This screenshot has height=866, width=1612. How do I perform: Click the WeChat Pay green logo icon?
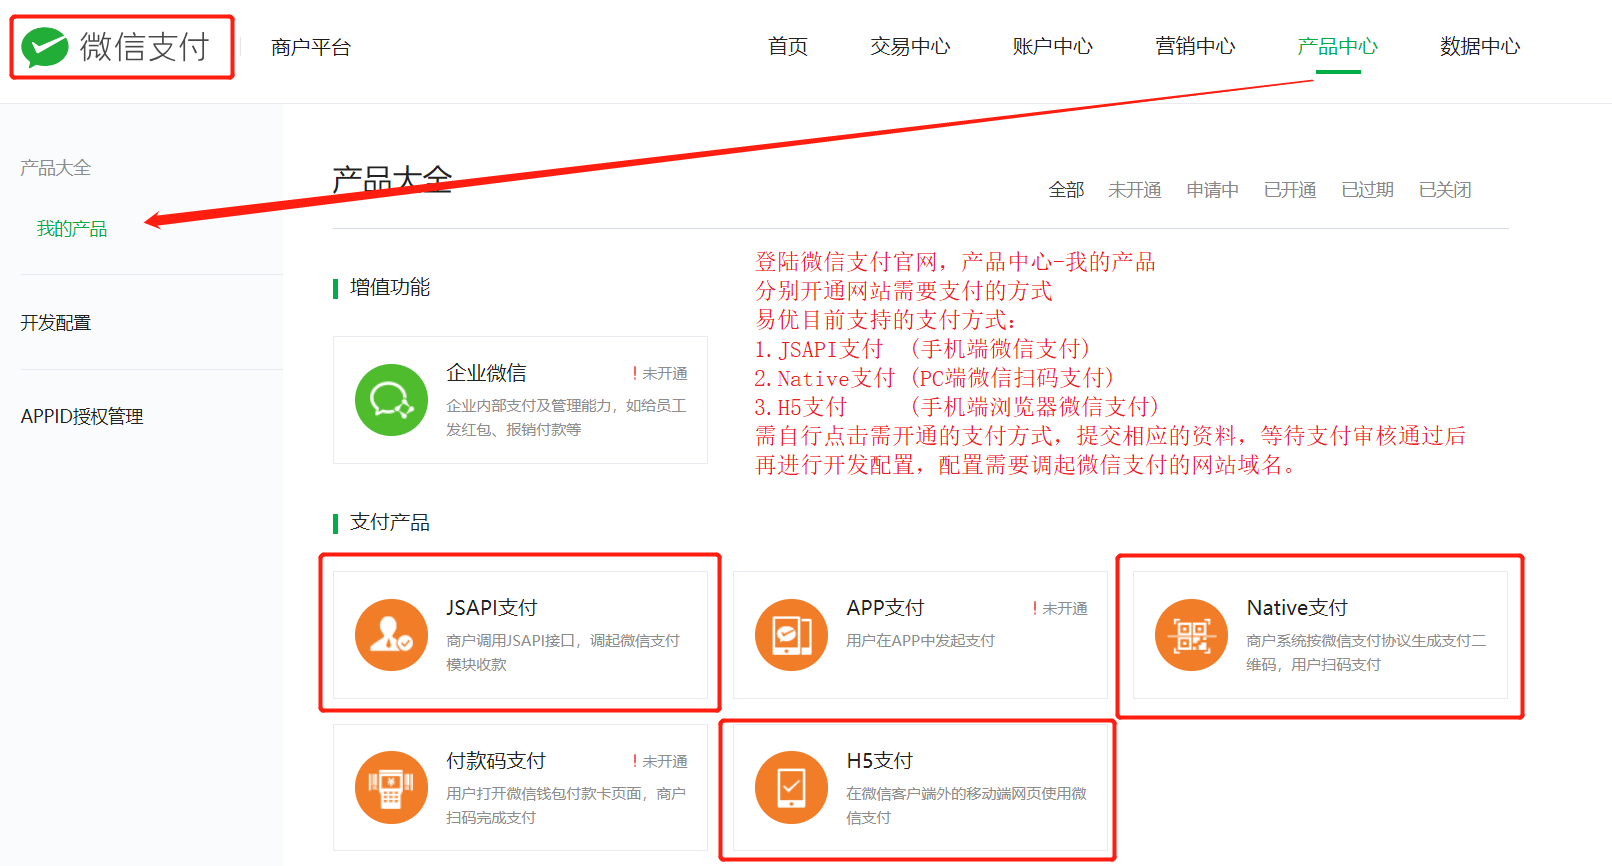[x=45, y=47]
